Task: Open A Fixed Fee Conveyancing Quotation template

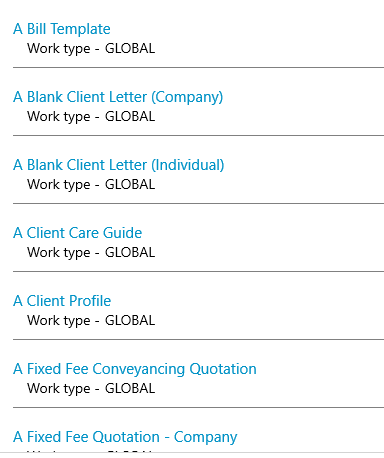Action: pyautogui.click(x=135, y=369)
